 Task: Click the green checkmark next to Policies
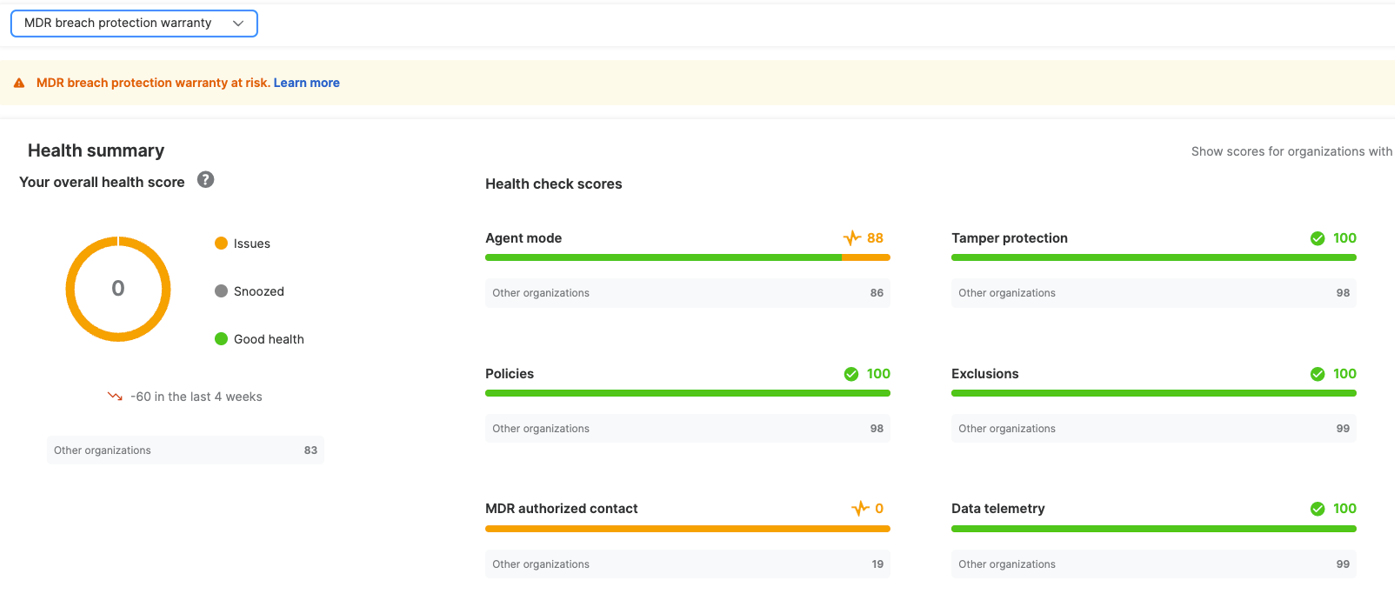click(x=852, y=374)
